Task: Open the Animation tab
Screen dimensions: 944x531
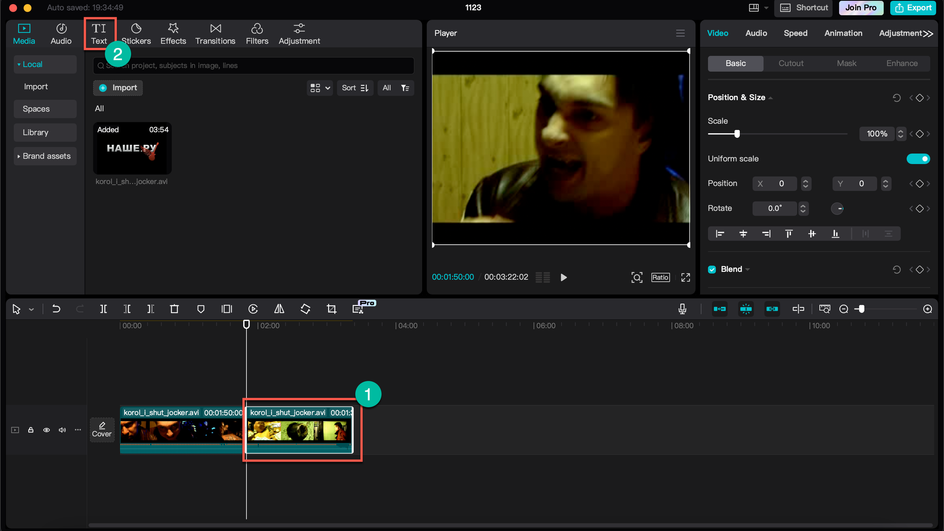Action: tap(843, 33)
